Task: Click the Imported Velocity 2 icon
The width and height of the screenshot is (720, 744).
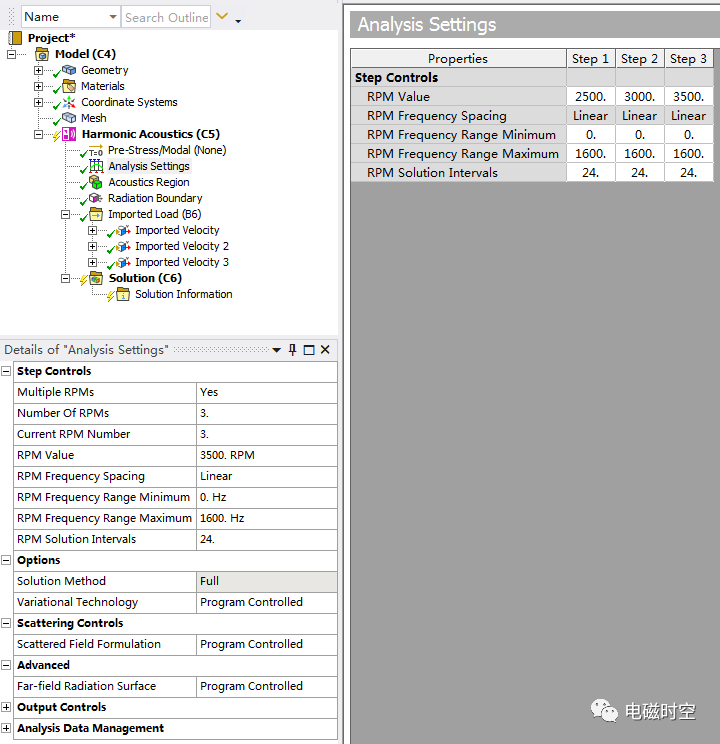Action: click(x=123, y=247)
